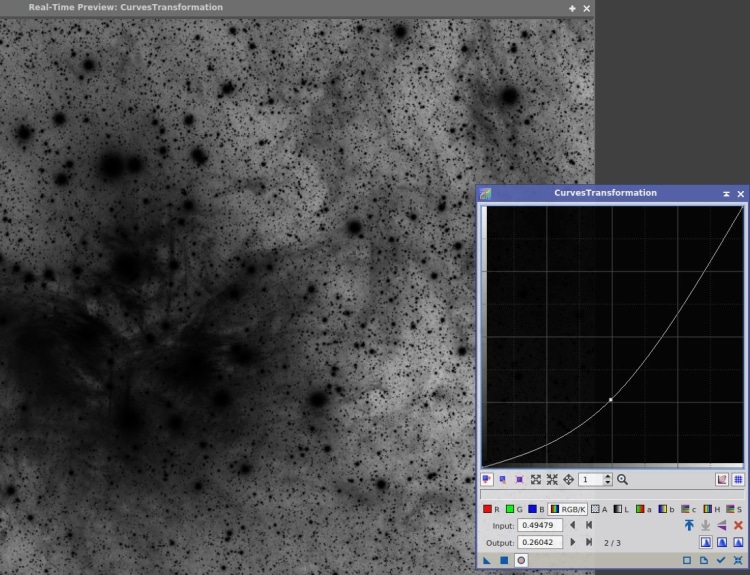750x575 pixels.
Task: Select the Select Point Mode tool
Action: coord(503,479)
